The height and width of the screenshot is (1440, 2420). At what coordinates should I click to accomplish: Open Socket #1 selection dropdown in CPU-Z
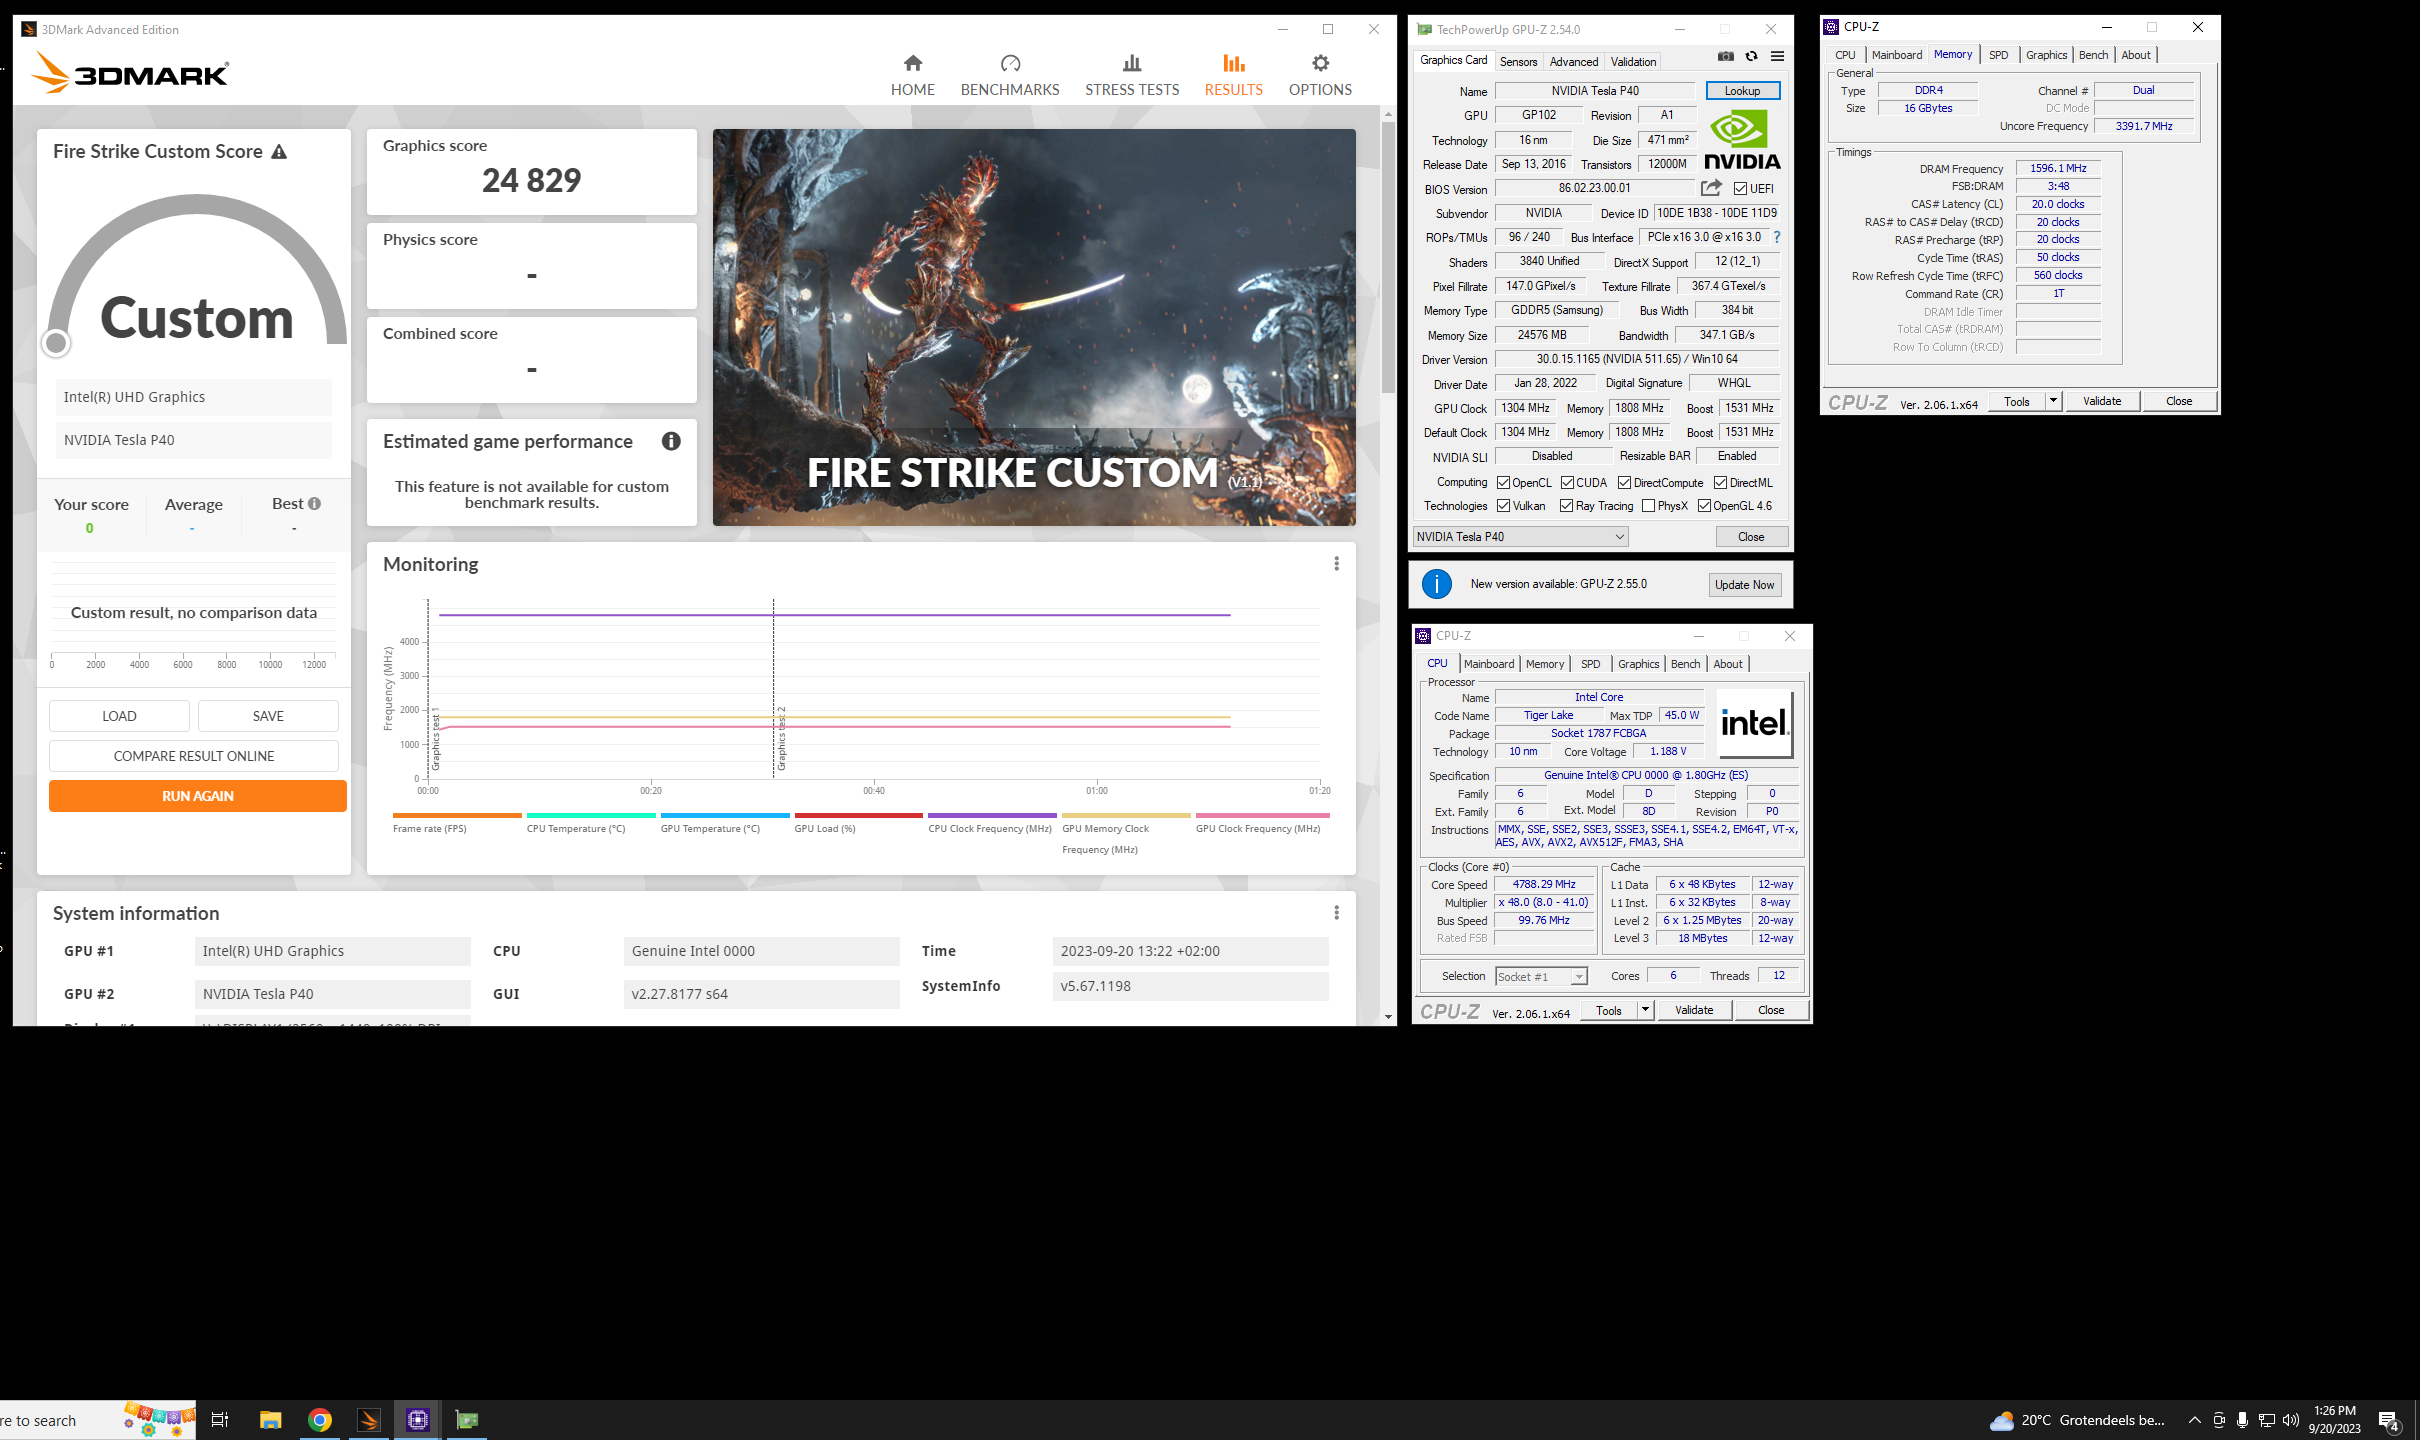[x=1541, y=976]
